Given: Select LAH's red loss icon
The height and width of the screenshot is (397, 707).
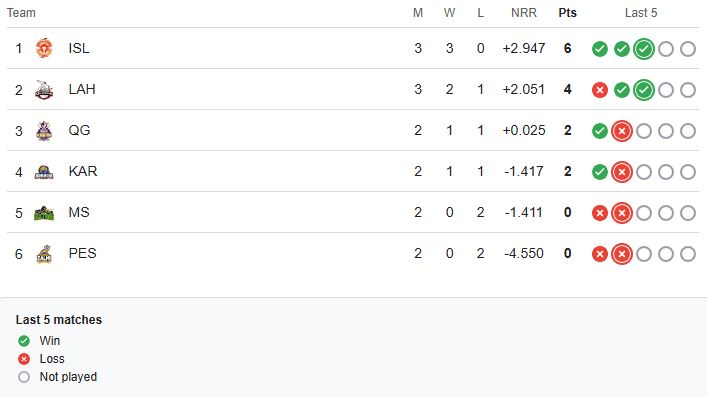Looking at the screenshot, I should point(600,90).
